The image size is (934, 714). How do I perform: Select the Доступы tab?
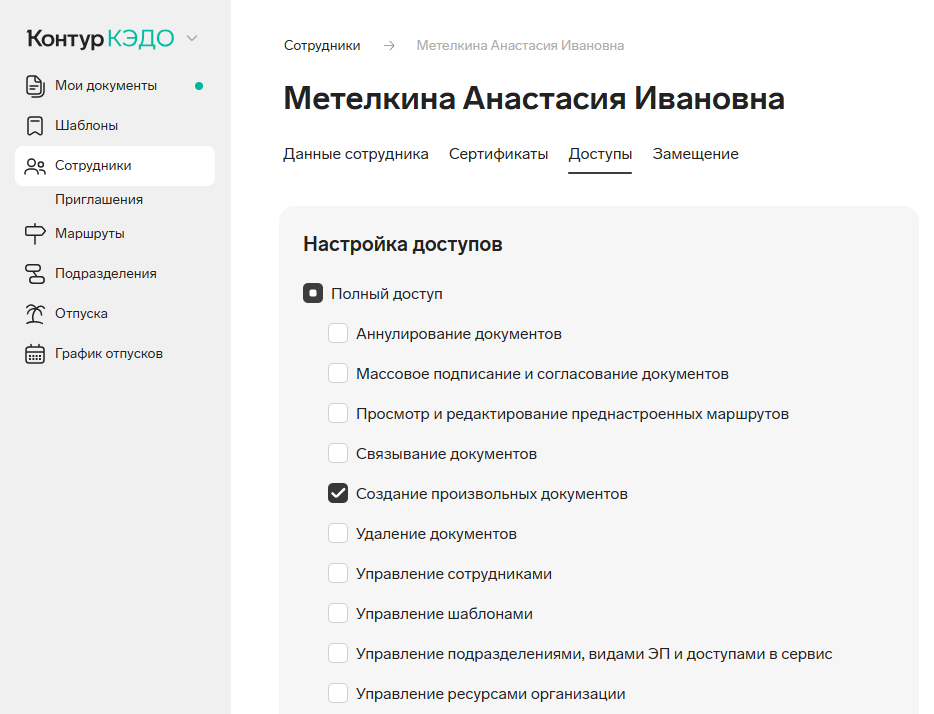600,154
